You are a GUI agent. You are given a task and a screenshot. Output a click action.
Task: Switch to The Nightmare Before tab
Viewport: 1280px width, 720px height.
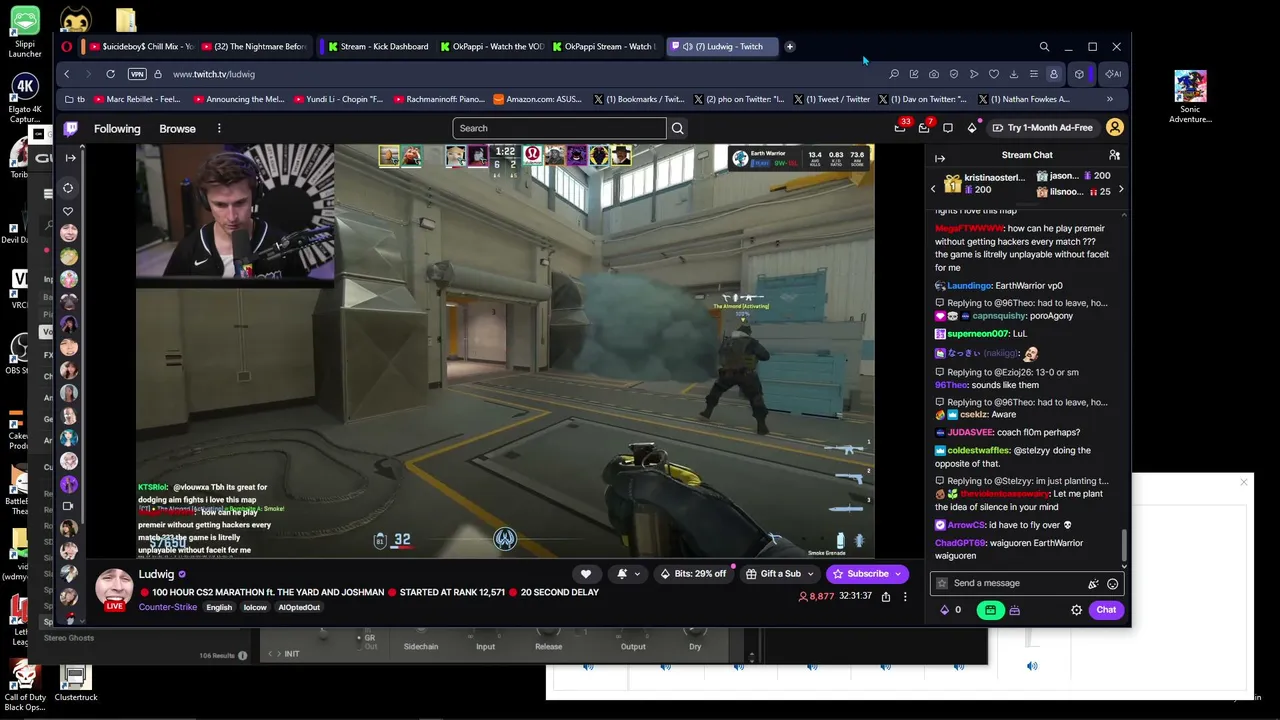click(254, 46)
